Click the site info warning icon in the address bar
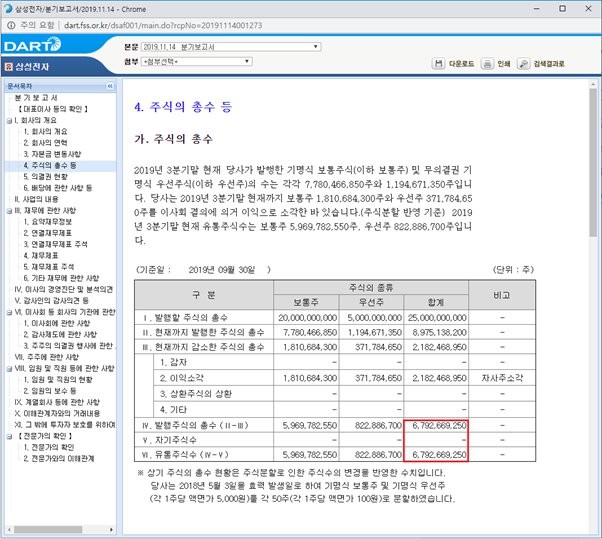602x539 pixels. point(10,24)
